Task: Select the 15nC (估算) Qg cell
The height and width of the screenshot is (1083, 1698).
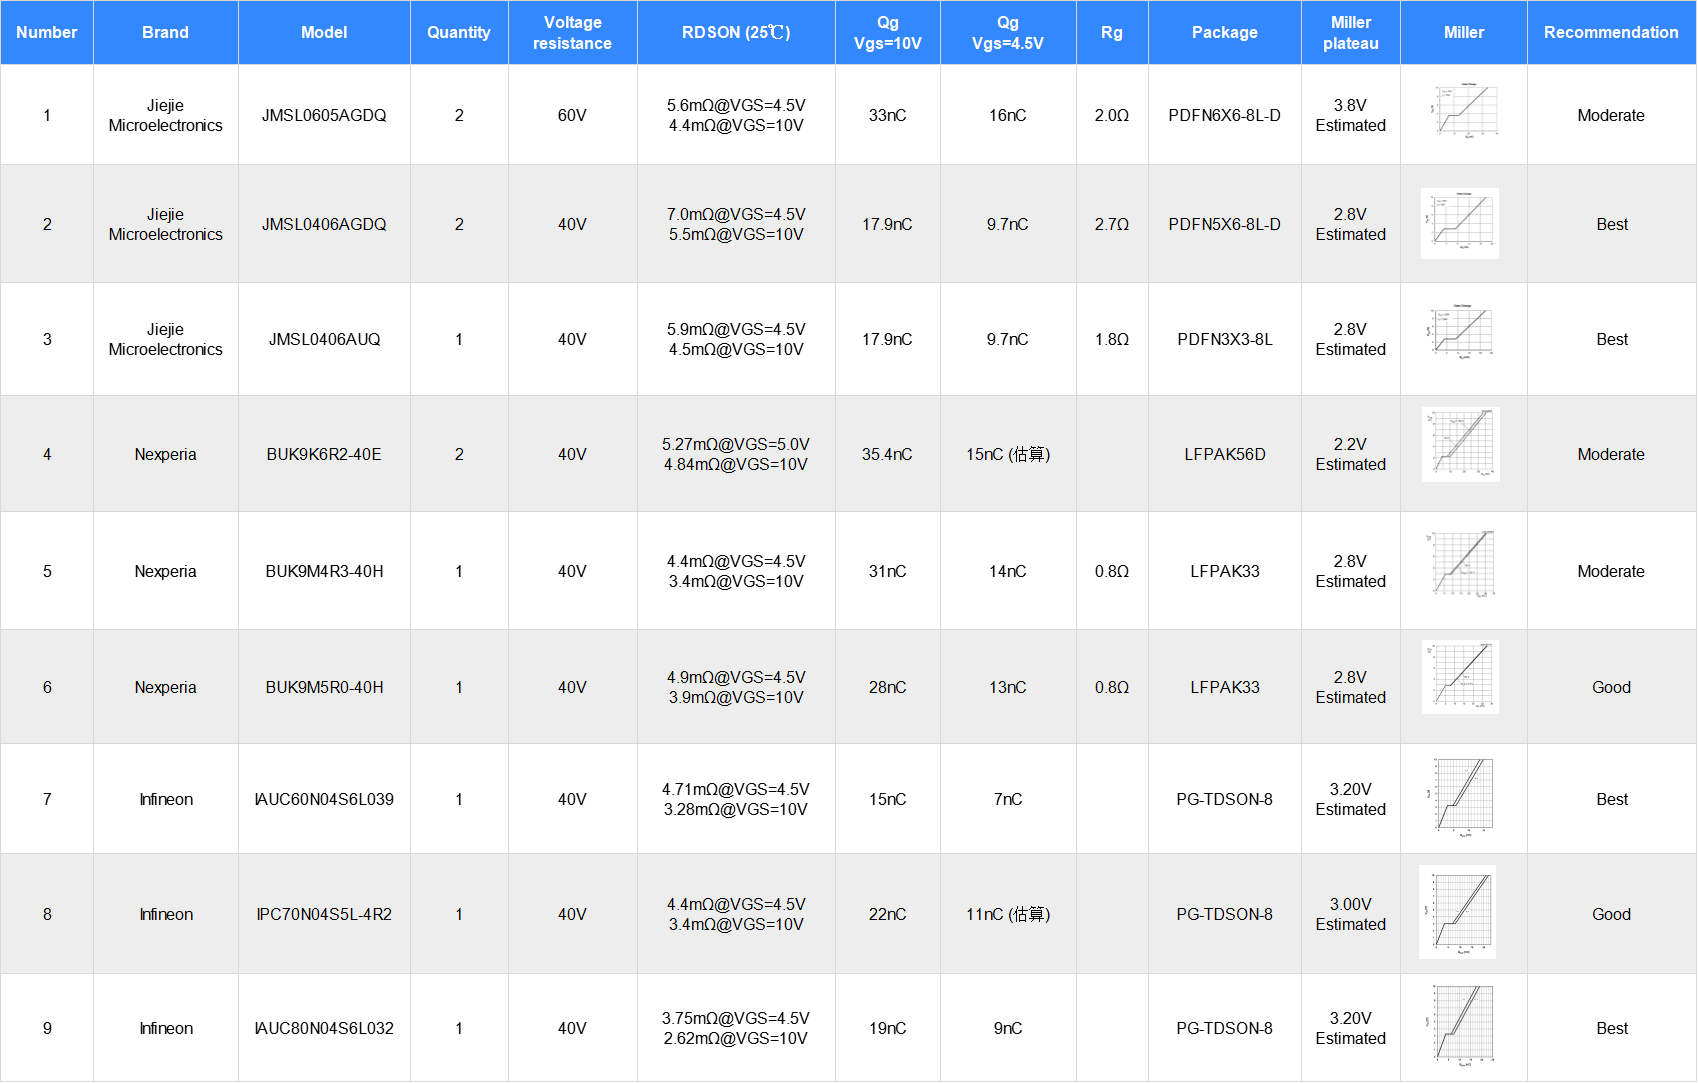Action: [x=1007, y=454]
